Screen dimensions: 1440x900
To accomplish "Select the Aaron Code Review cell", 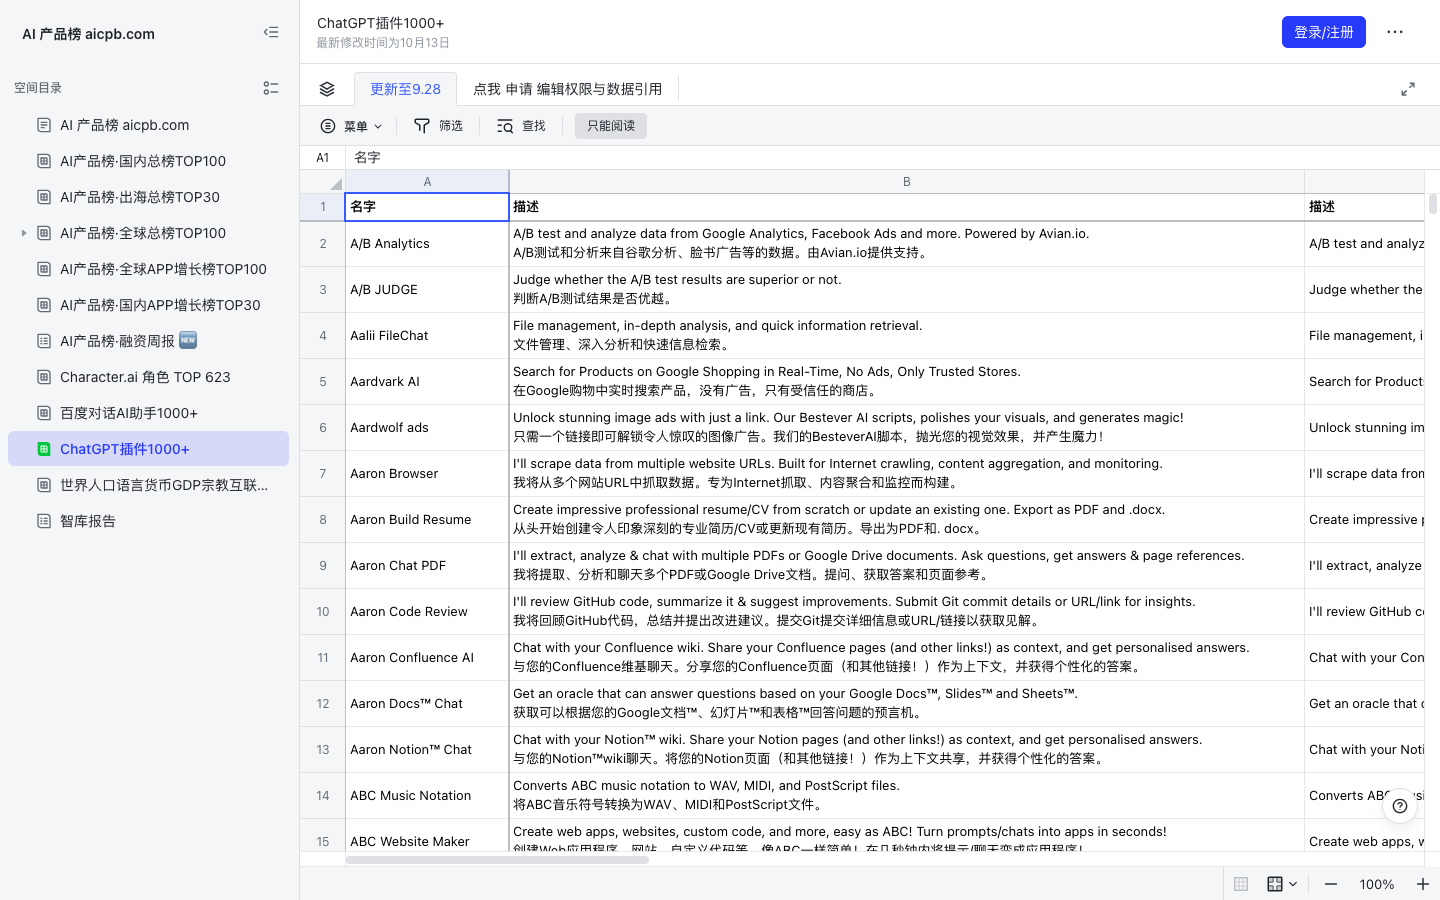I will point(427,612).
